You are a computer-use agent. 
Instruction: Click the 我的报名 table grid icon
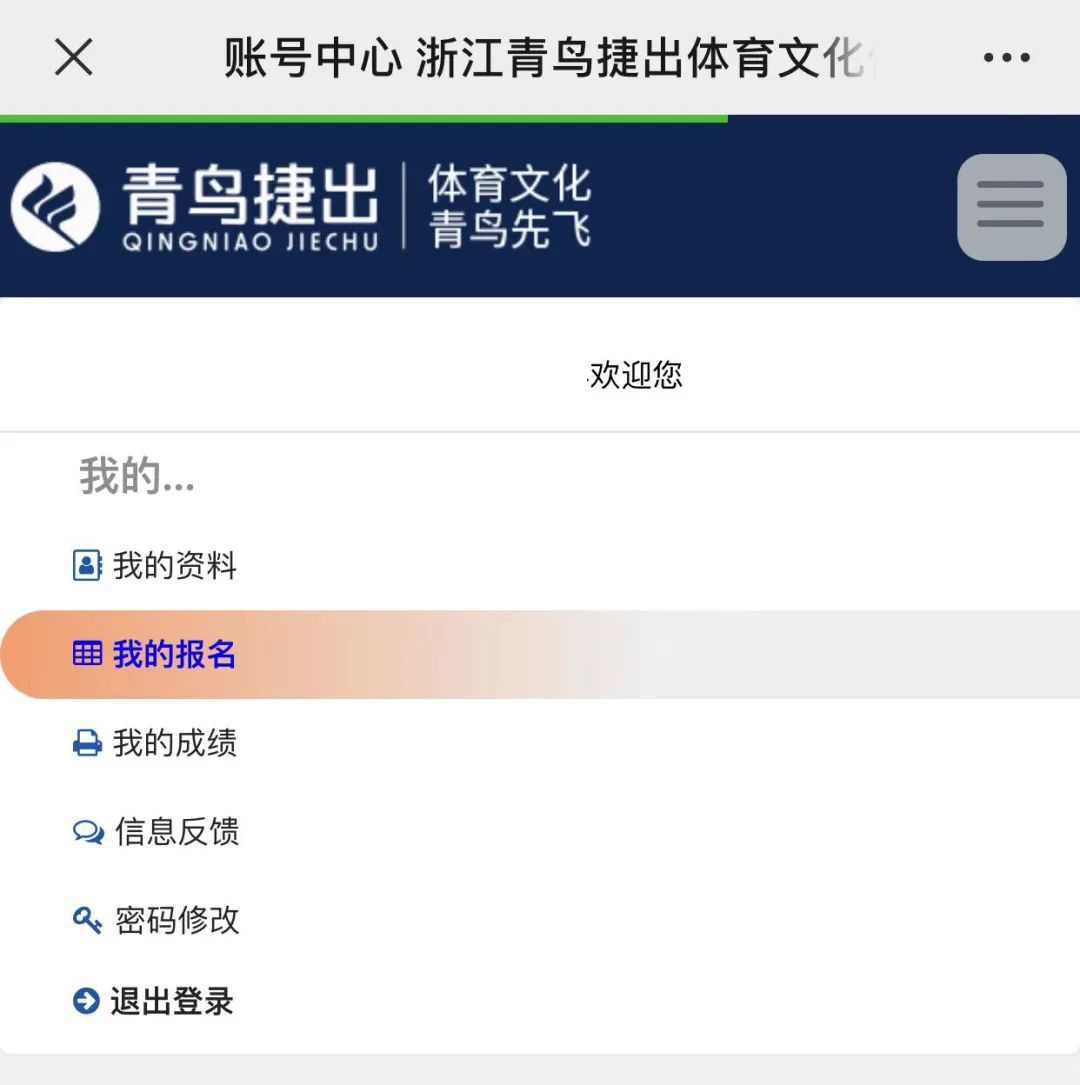click(x=87, y=654)
